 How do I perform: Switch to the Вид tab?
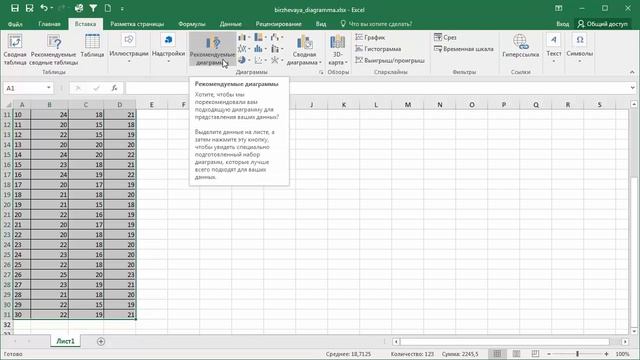pyautogui.click(x=321, y=24)
